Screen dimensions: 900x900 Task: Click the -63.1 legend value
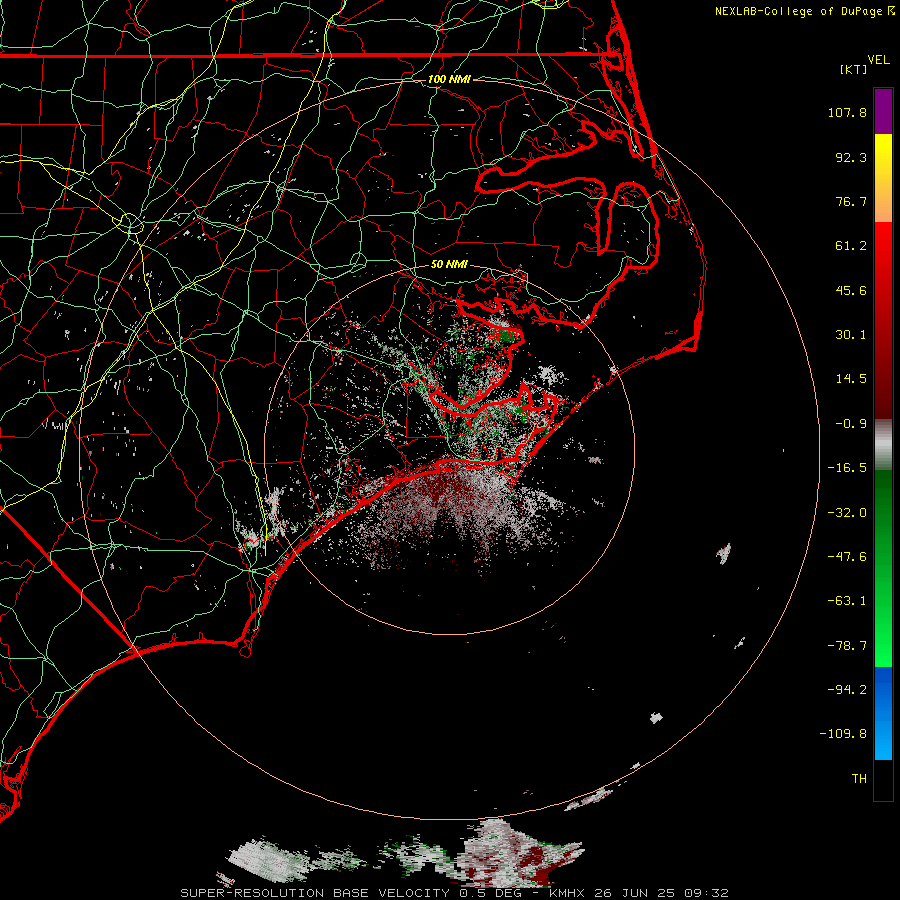(x=847, y=601)
